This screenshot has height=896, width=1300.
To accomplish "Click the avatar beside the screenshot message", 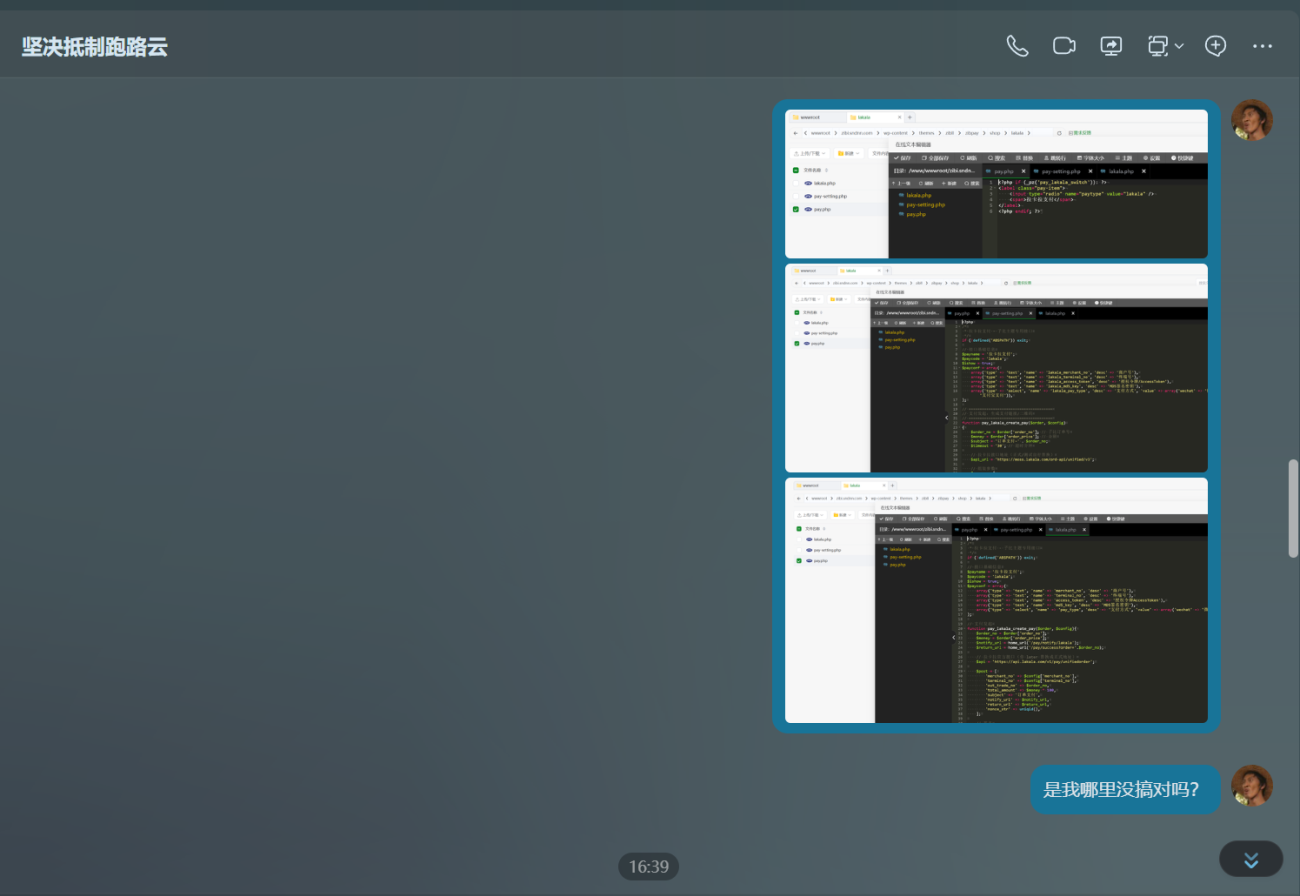I will coord(1251,120).
